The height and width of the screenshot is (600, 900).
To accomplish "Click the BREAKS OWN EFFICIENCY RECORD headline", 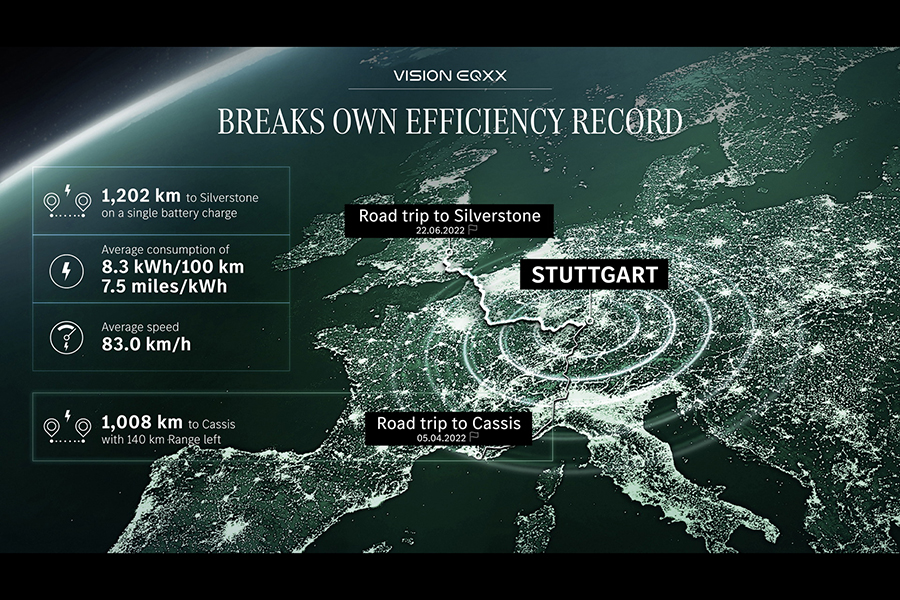I will coord(449,121).
